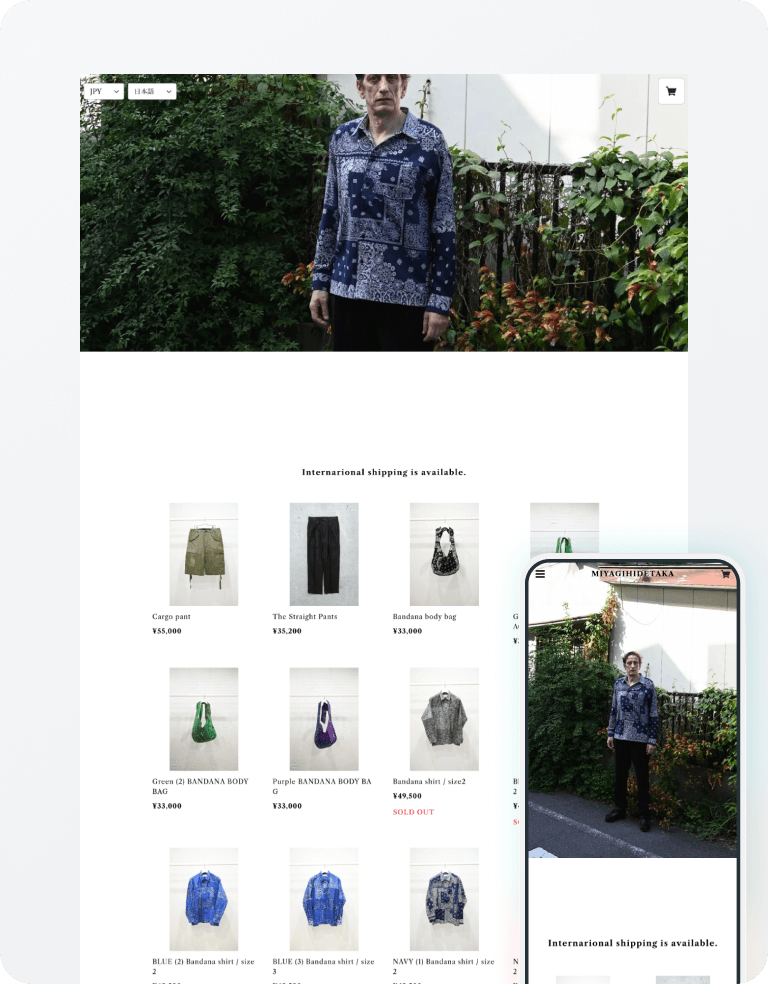Open the mobile hamburger menu icon
Screen dimensions: 768x984
(x=540, y=574)
